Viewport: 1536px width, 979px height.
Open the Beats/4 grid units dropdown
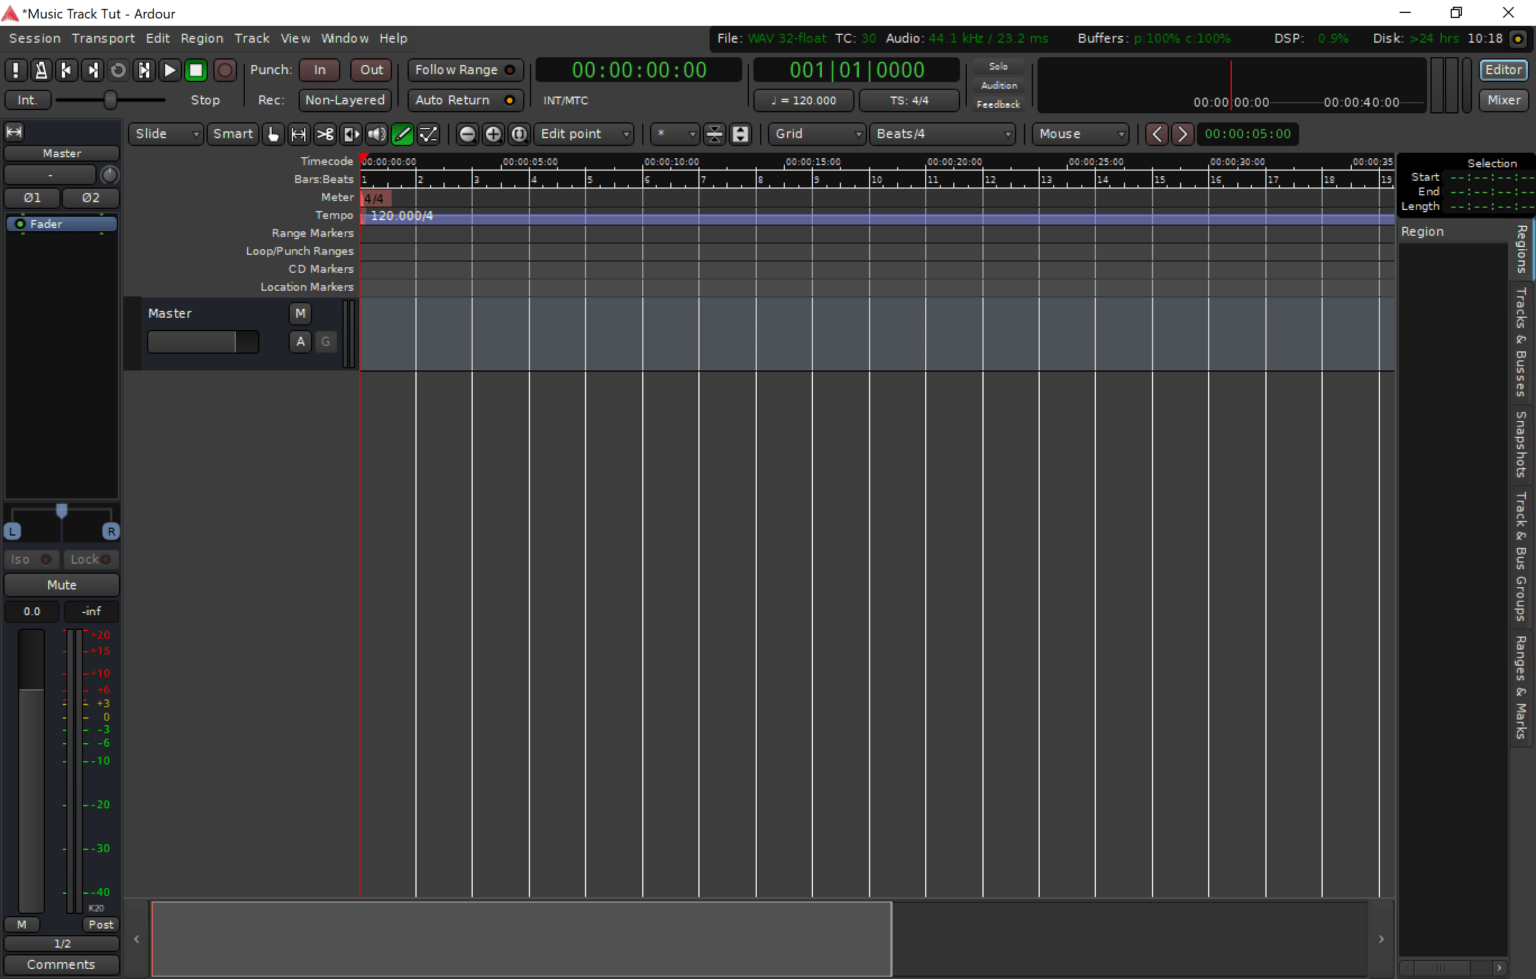coord(941,134)
